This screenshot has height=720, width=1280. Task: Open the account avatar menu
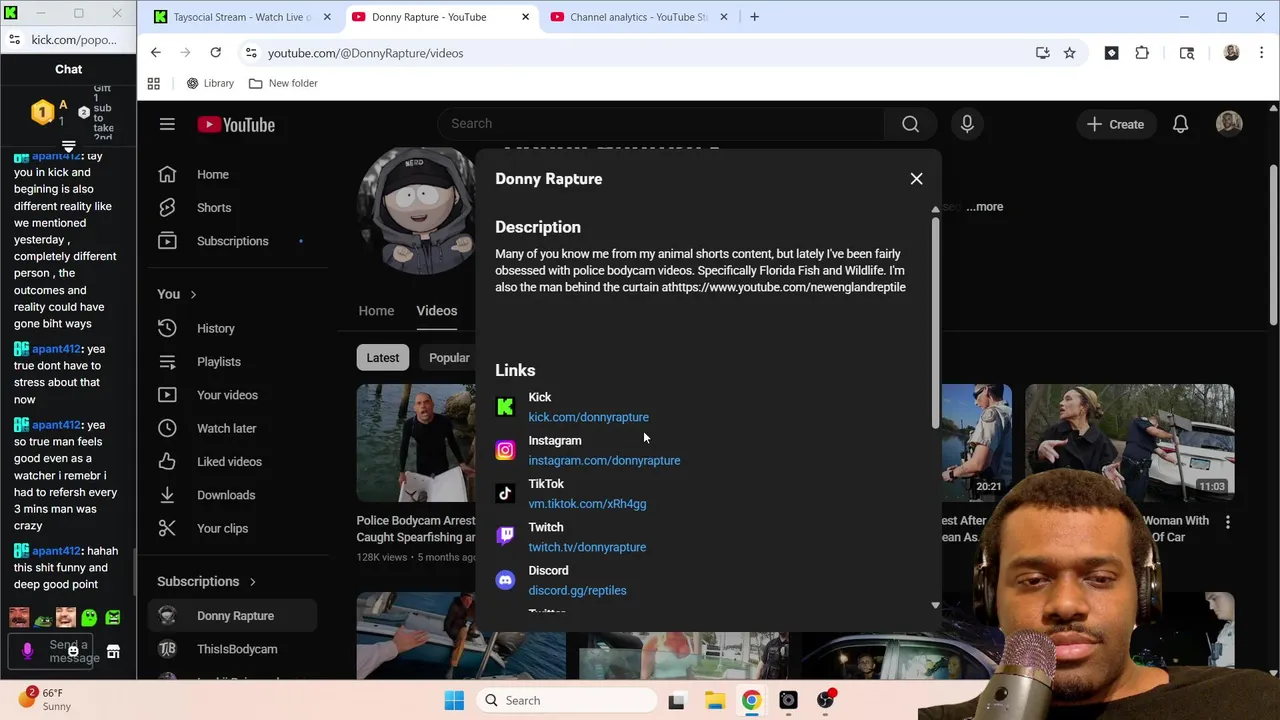(1229, 124)
